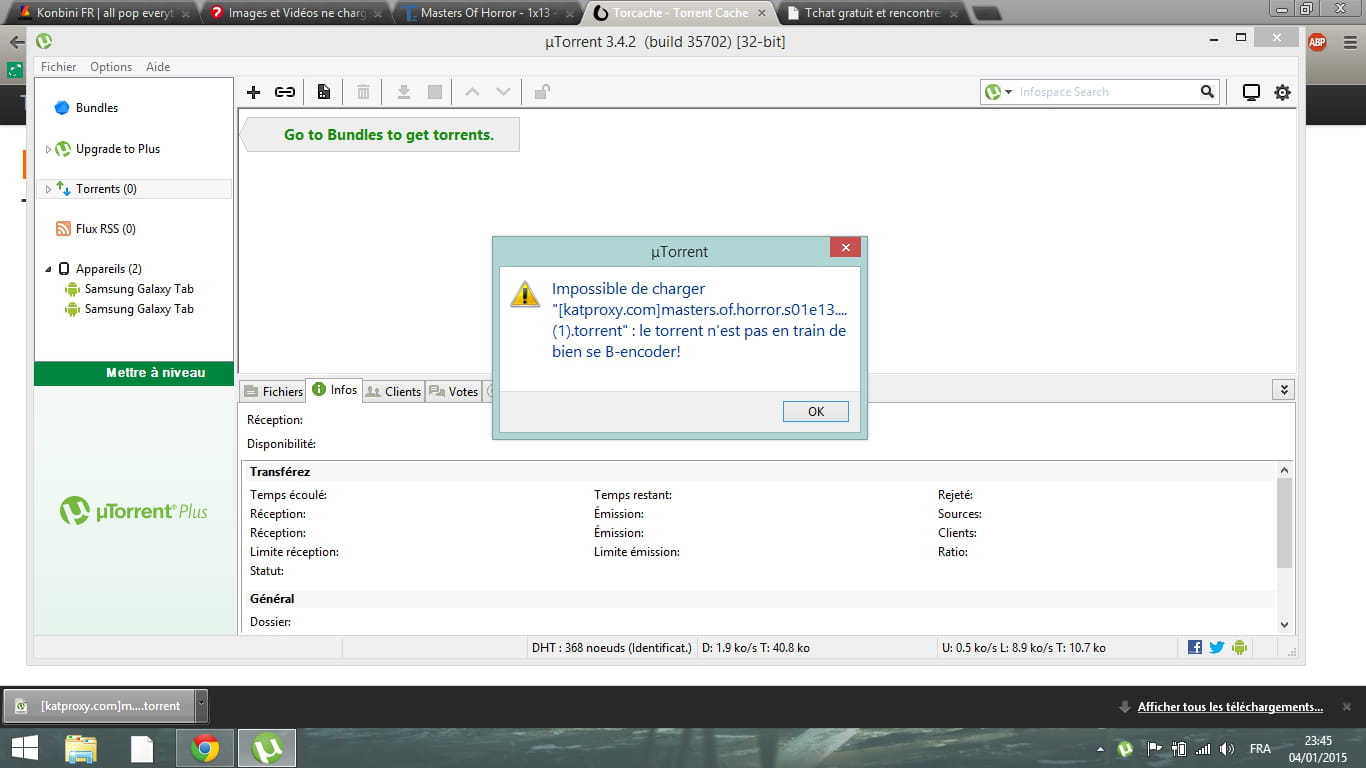Click DHT : 368 noeuds status text
Viewport: 1366px width, 768px height.
[x=612, y=648]
